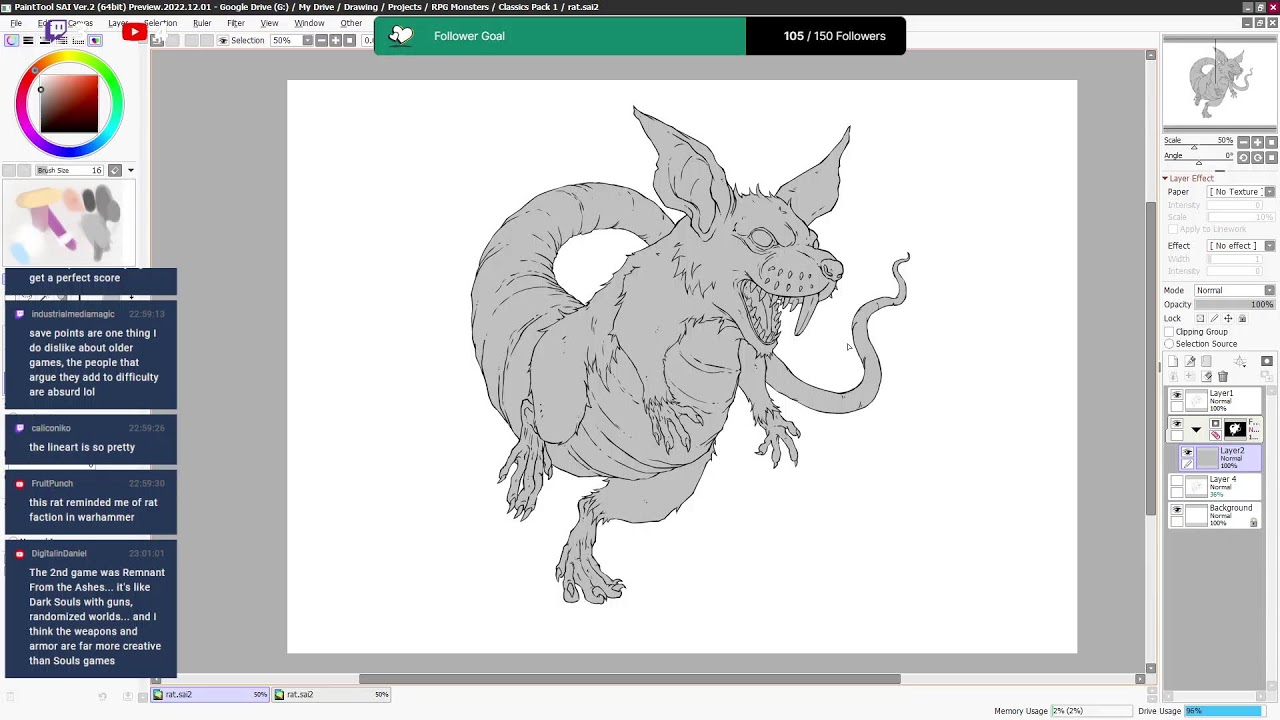Open the Brush Size dropdown arrow
Image resolution: width=1280 pixels, height=720 pixels.
tap(131, 171)
